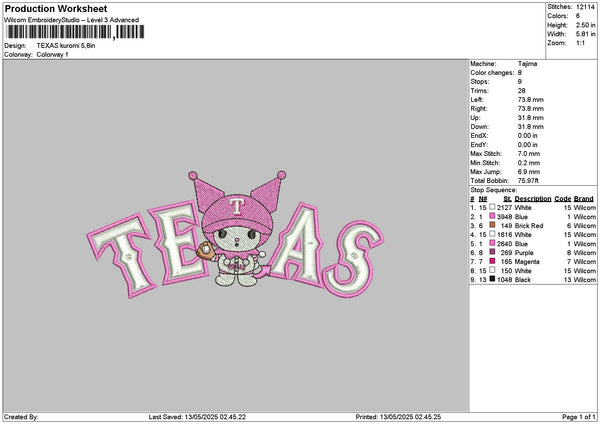This screenshot has height=424, width=600.
Task: Click 'Wilcom EmbroideryStudio – Level 3 Advanced' text
Action: 72,20
